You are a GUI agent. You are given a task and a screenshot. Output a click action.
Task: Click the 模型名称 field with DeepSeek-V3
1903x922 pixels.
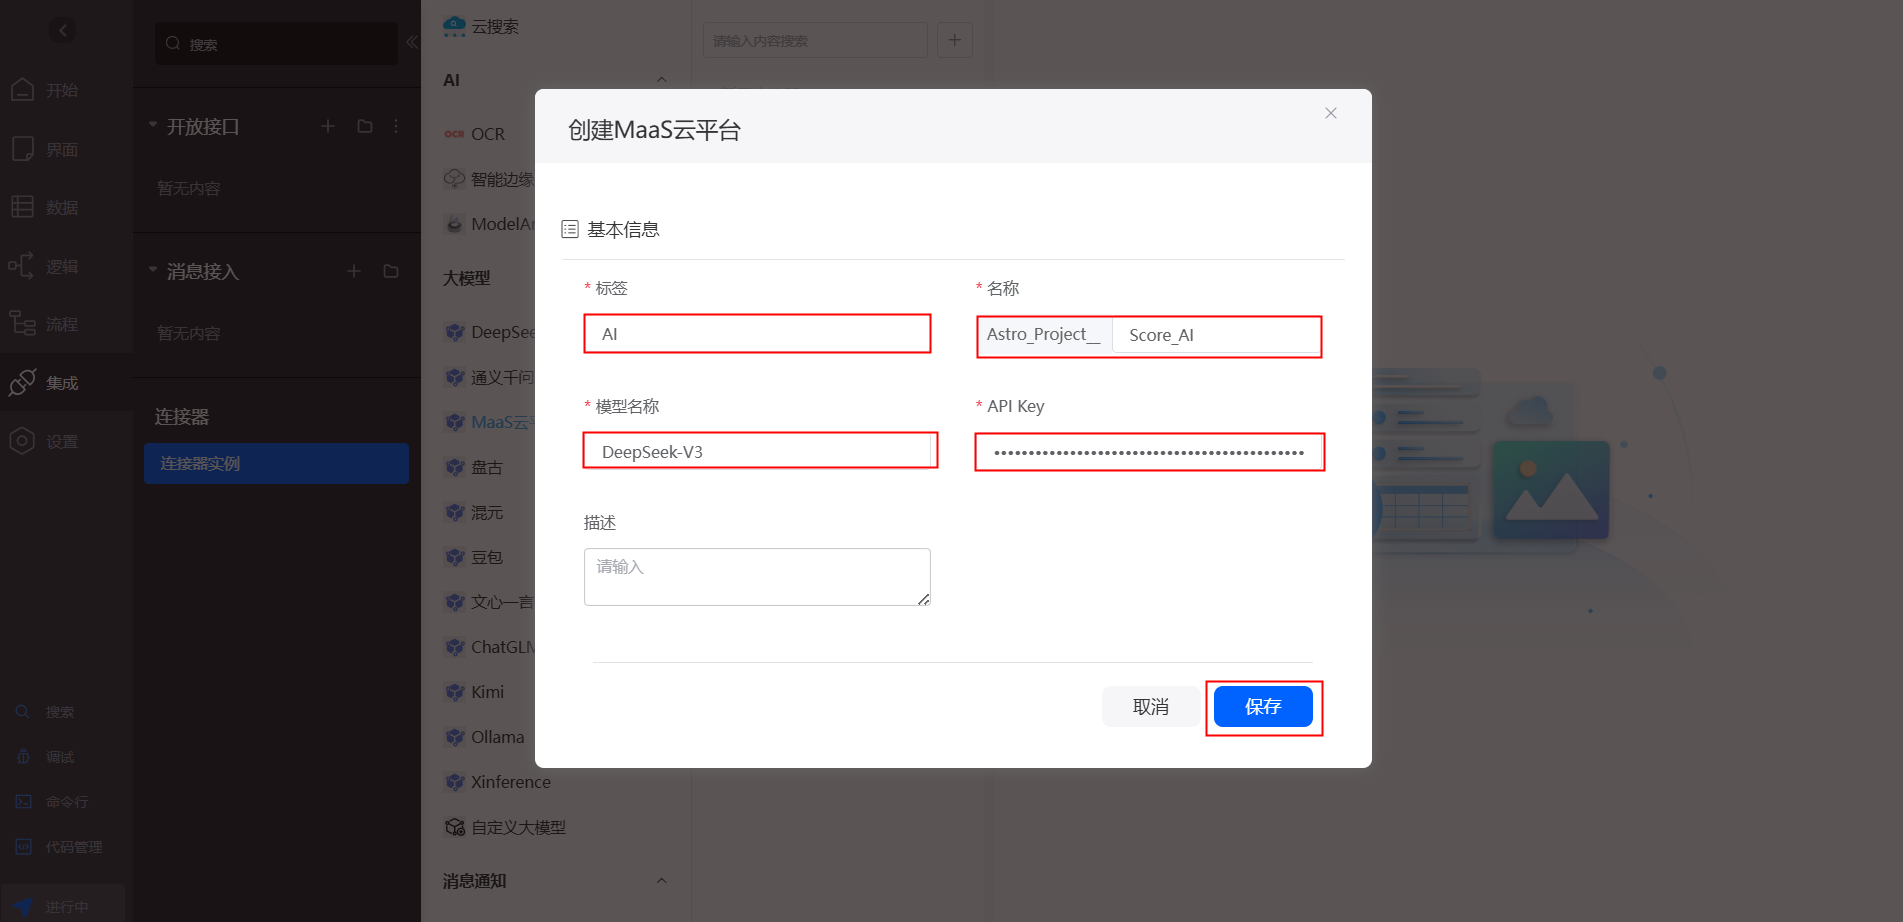coord(759,451)
